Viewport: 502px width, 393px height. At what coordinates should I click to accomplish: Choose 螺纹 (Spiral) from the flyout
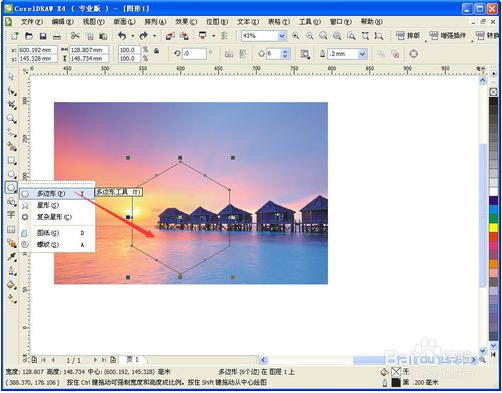[57, 245]
